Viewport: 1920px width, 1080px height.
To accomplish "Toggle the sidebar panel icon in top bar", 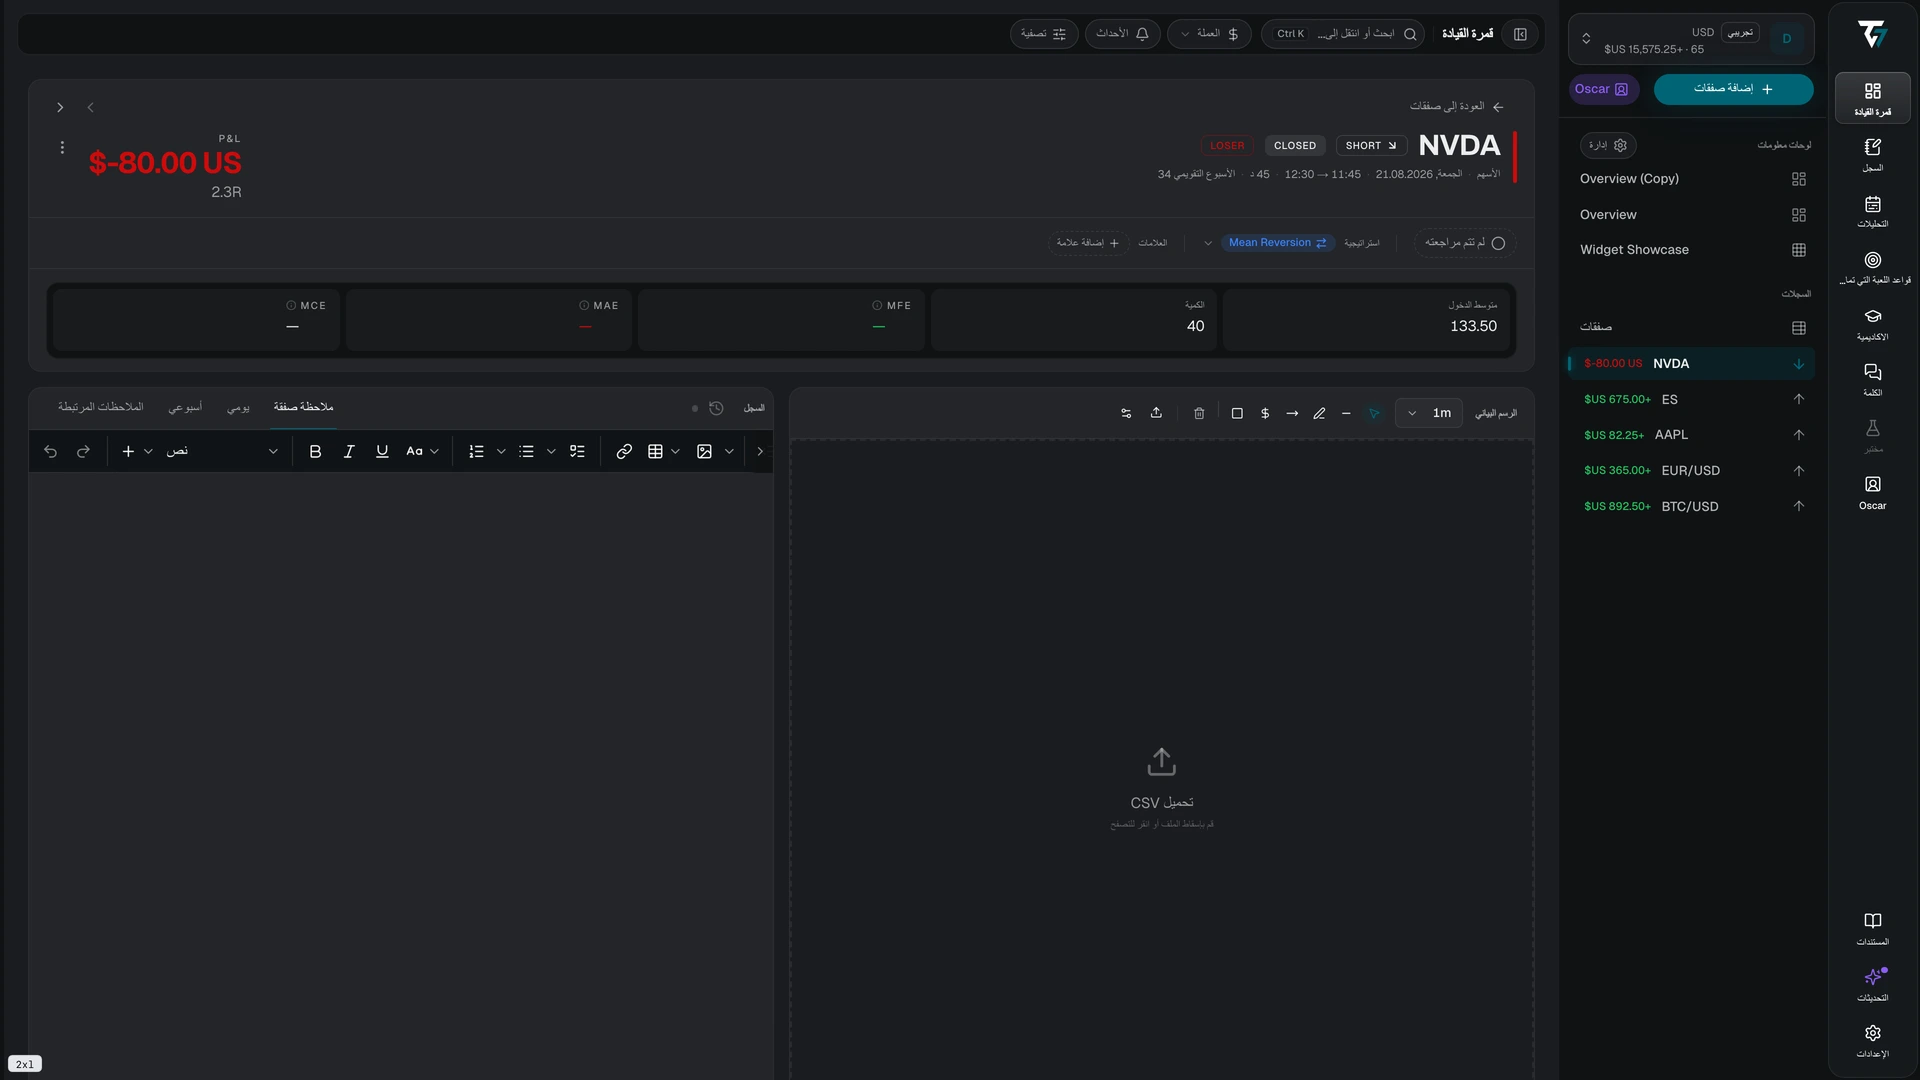I will pos(1520,34).
